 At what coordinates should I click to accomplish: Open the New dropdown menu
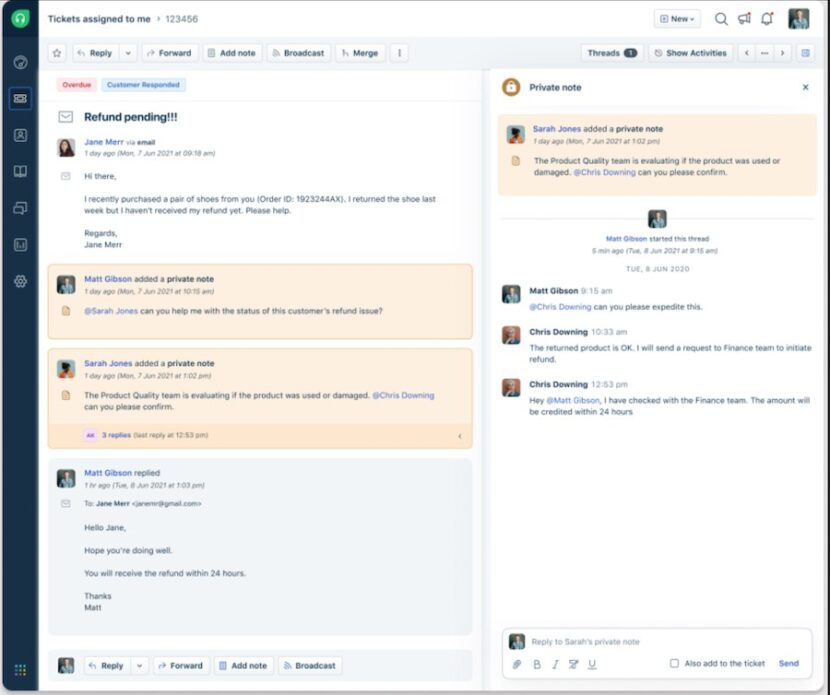click(x=676, y=18)
